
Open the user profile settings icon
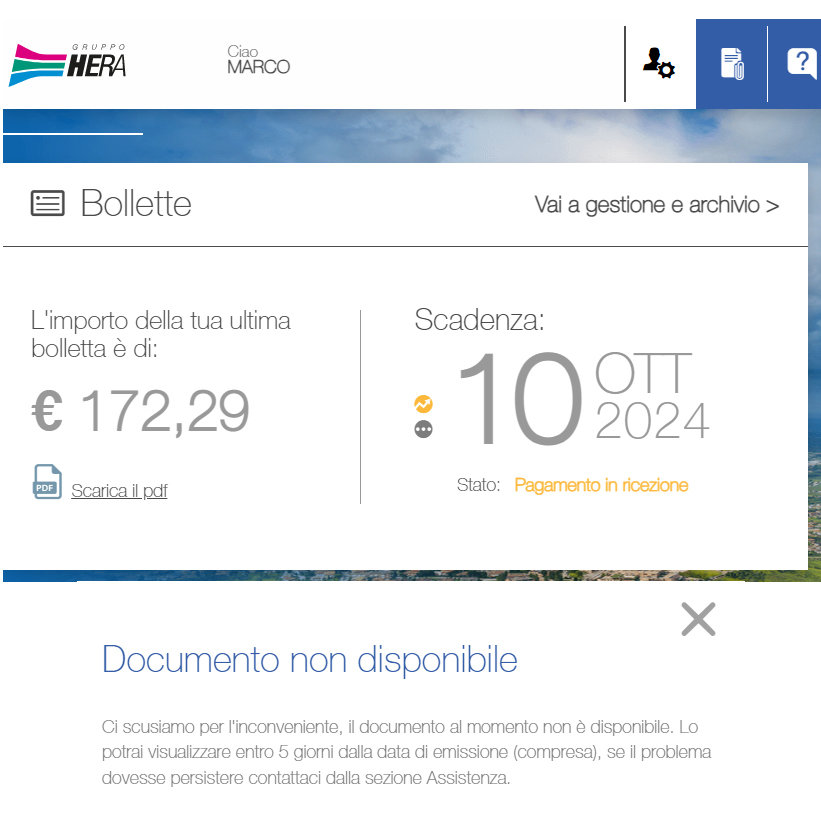coord(658,64)
